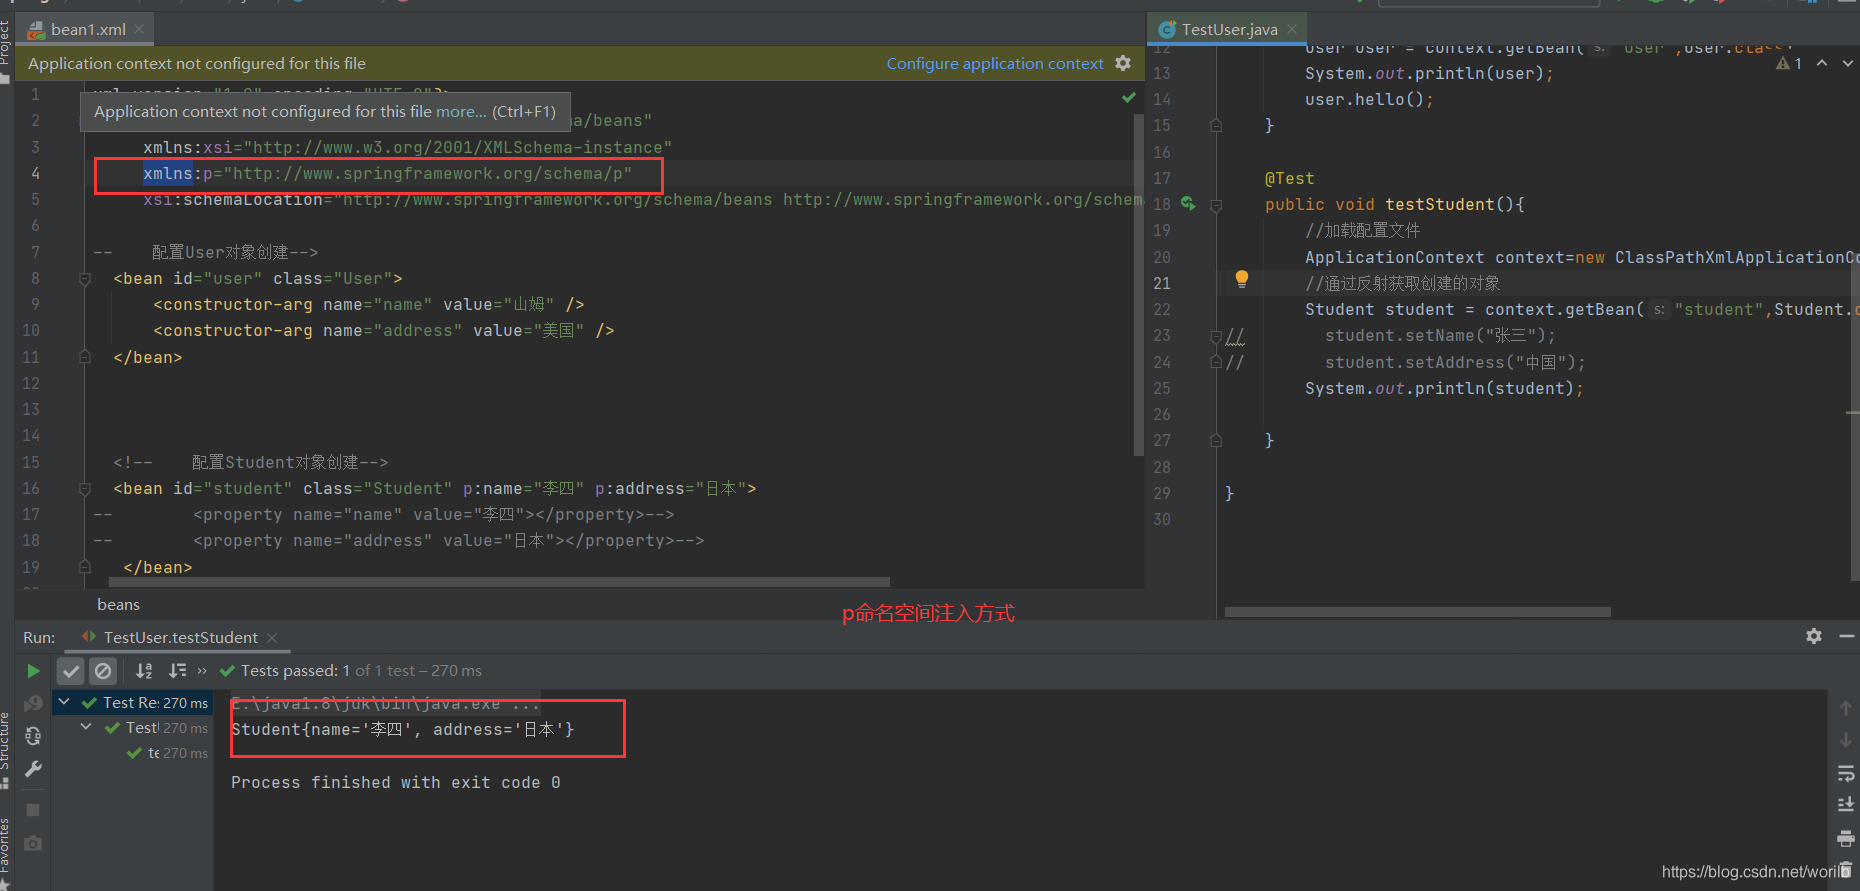
Task: Toggle soft-wrap in console output
Action: point(1846,773)
